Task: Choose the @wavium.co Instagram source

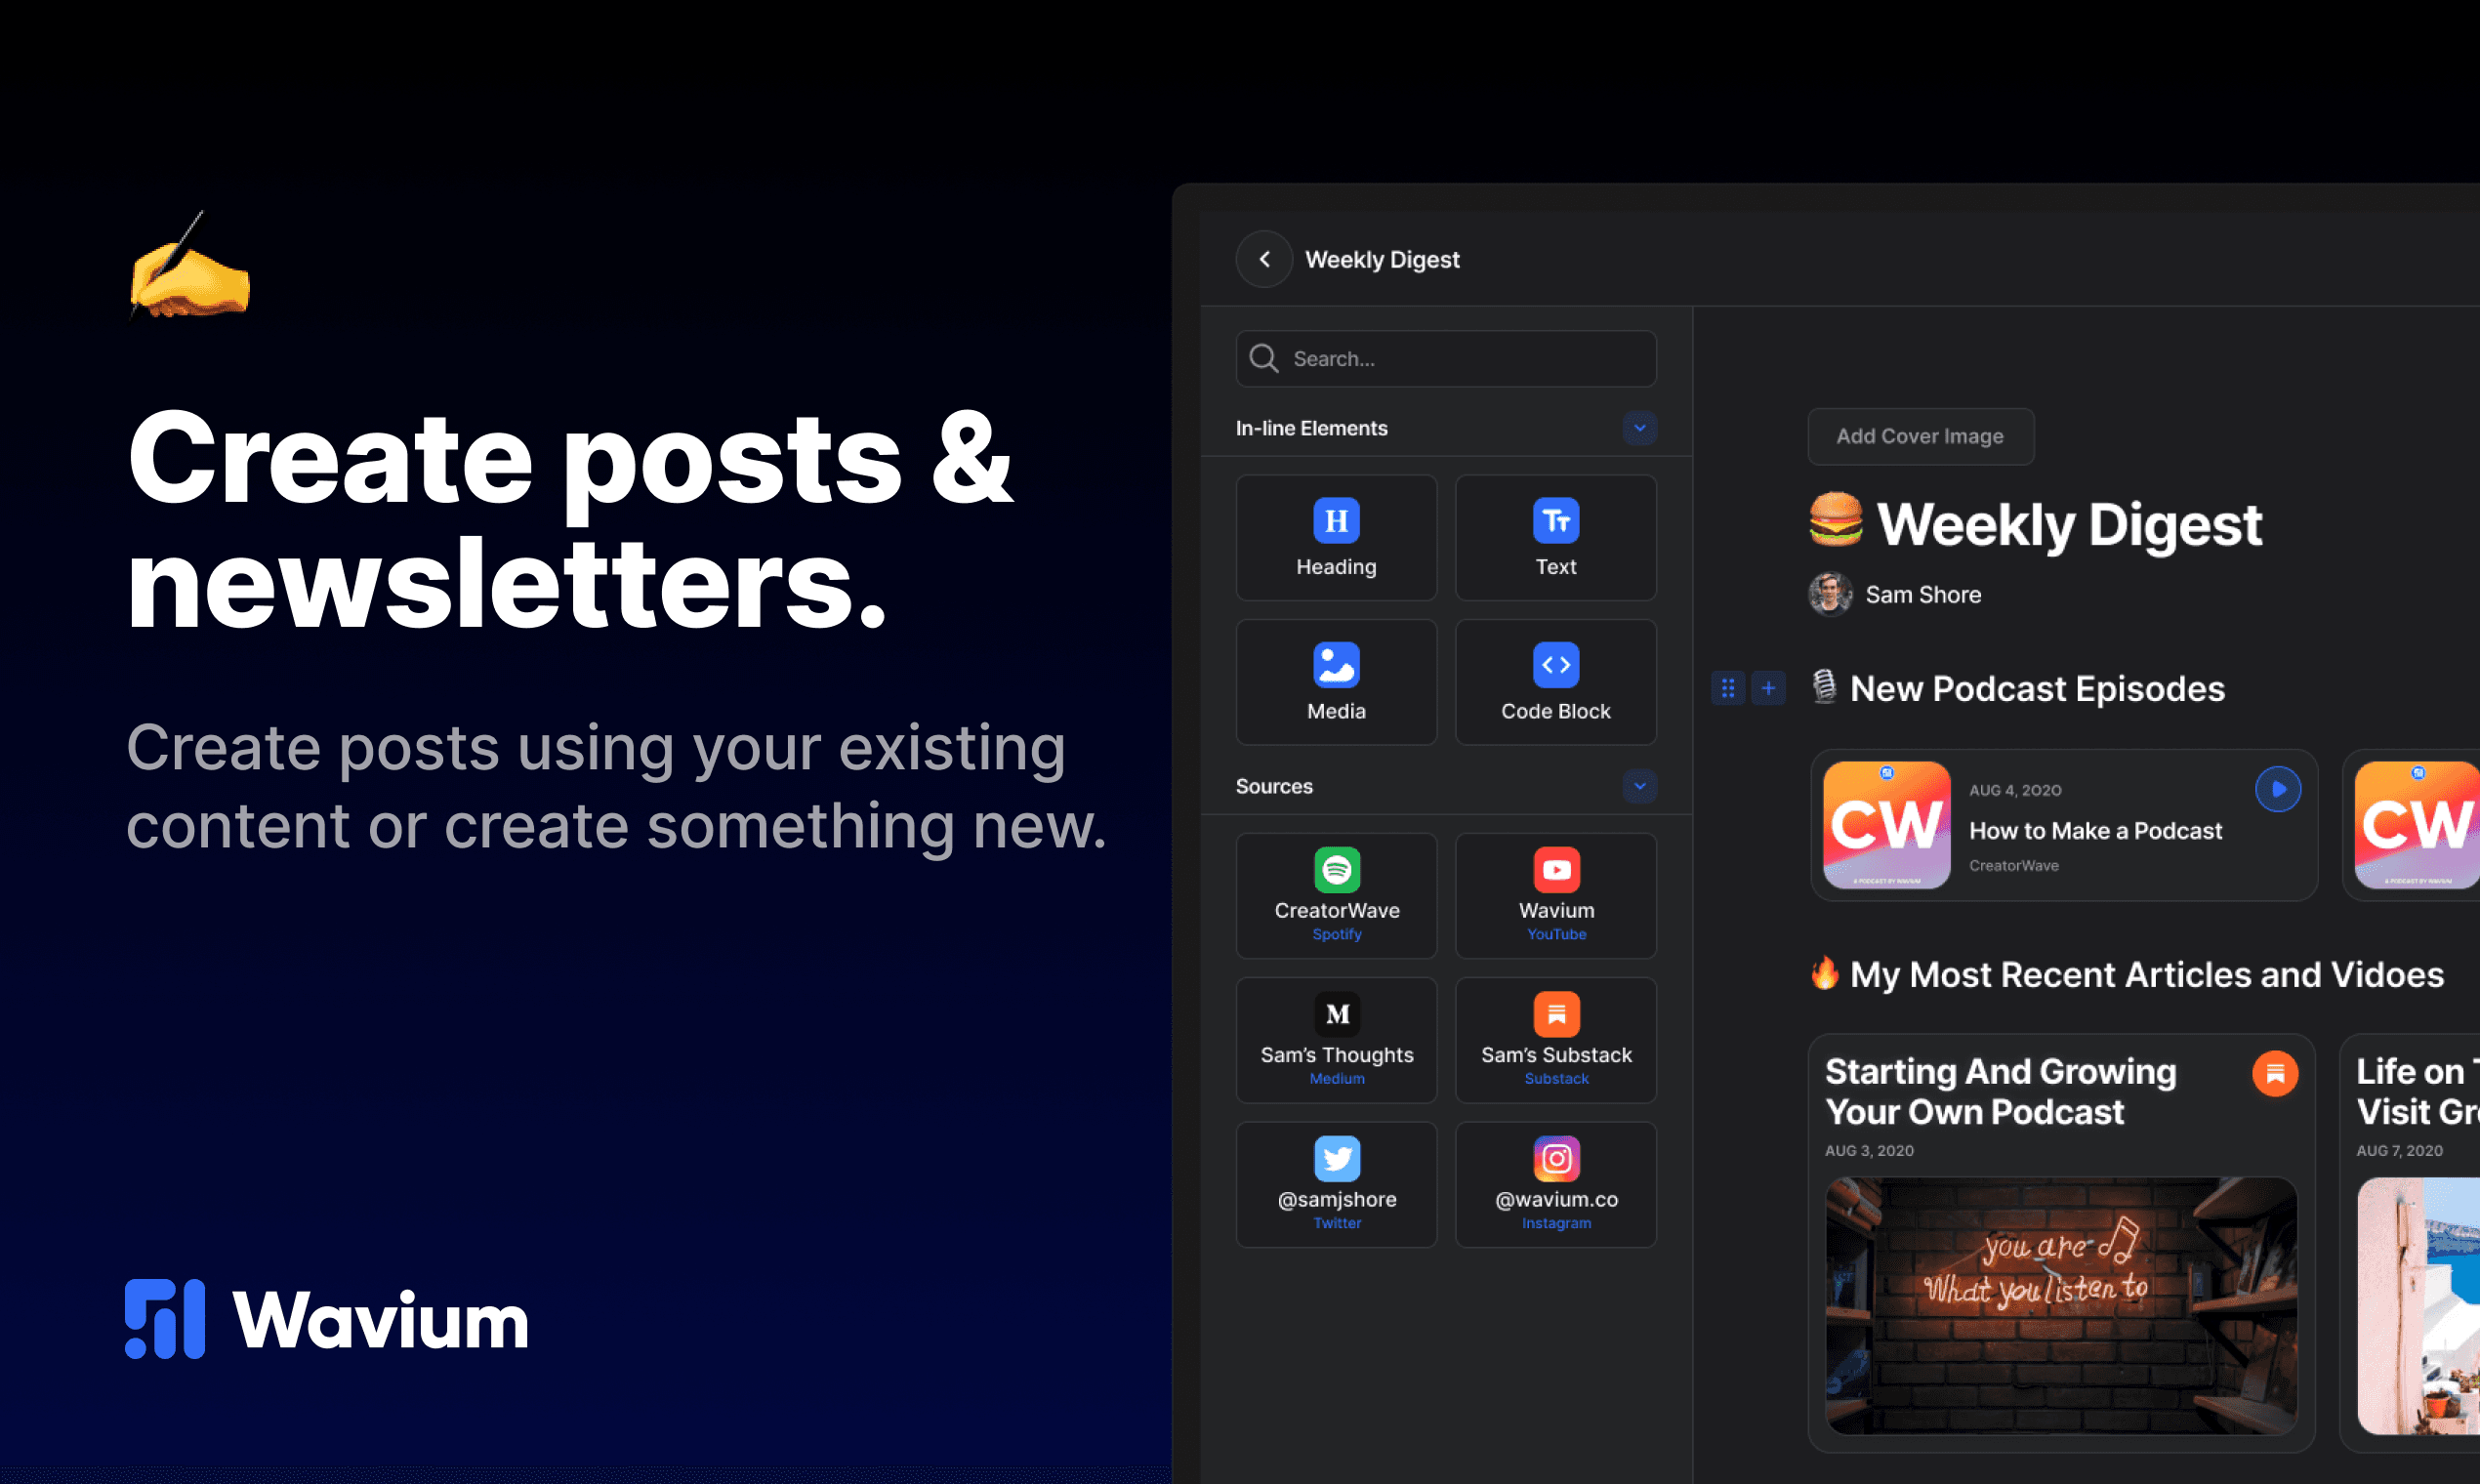Action: [1555, 1184]
